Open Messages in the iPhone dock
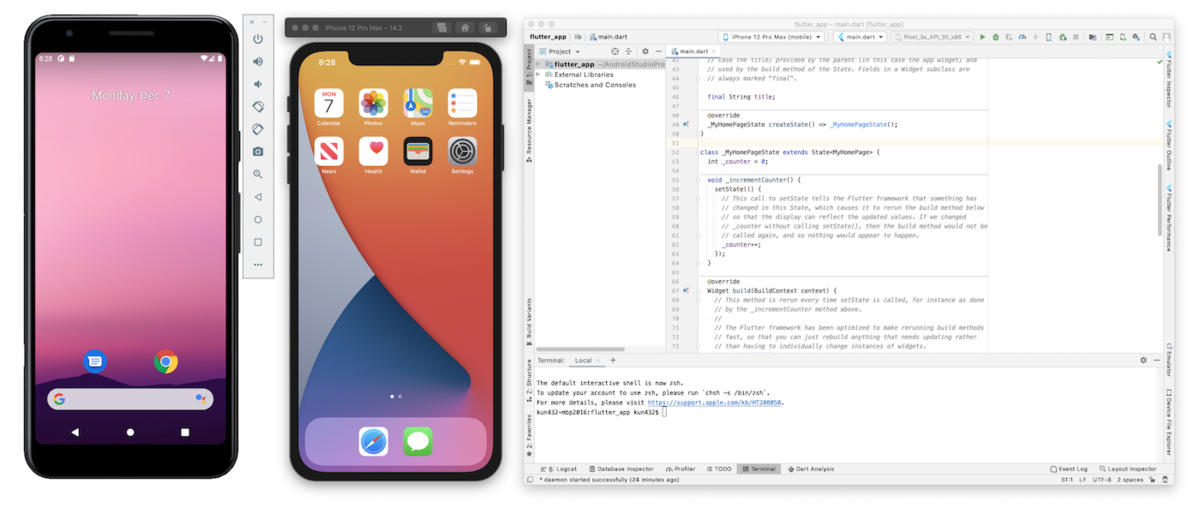Viewport: 1200px width, 513px height. pos(418,441)
